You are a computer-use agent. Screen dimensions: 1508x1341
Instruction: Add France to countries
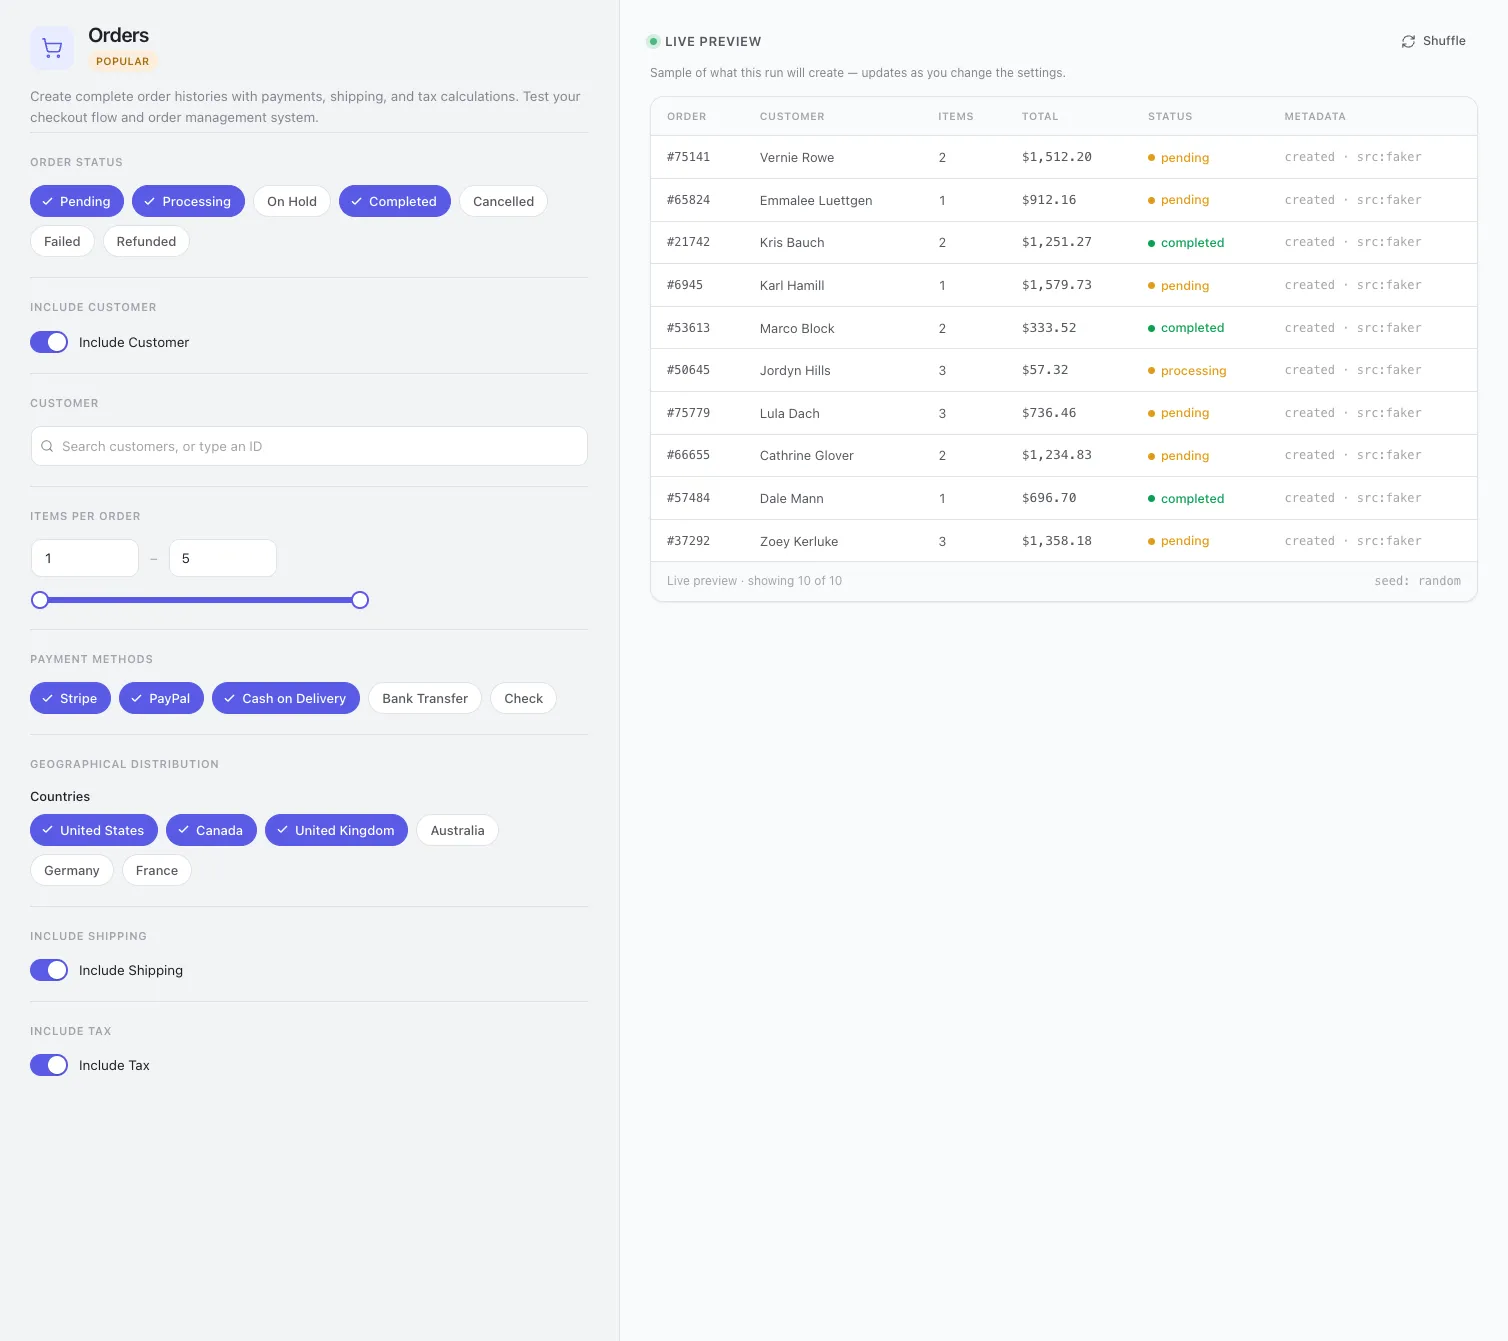157,870
